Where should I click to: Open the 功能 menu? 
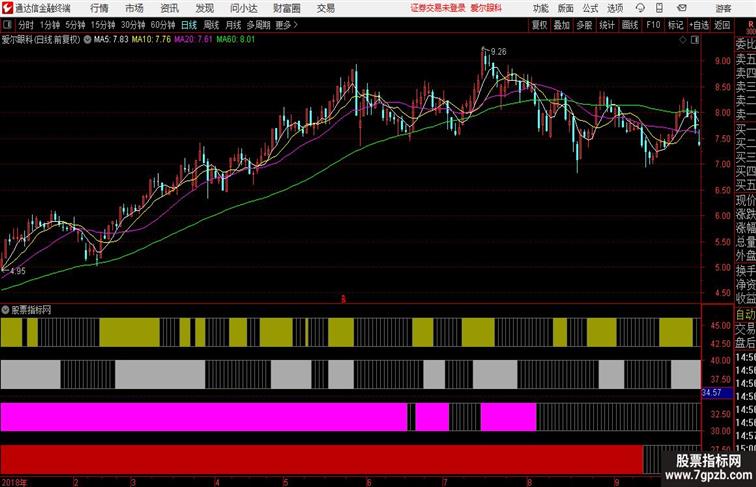541,8
